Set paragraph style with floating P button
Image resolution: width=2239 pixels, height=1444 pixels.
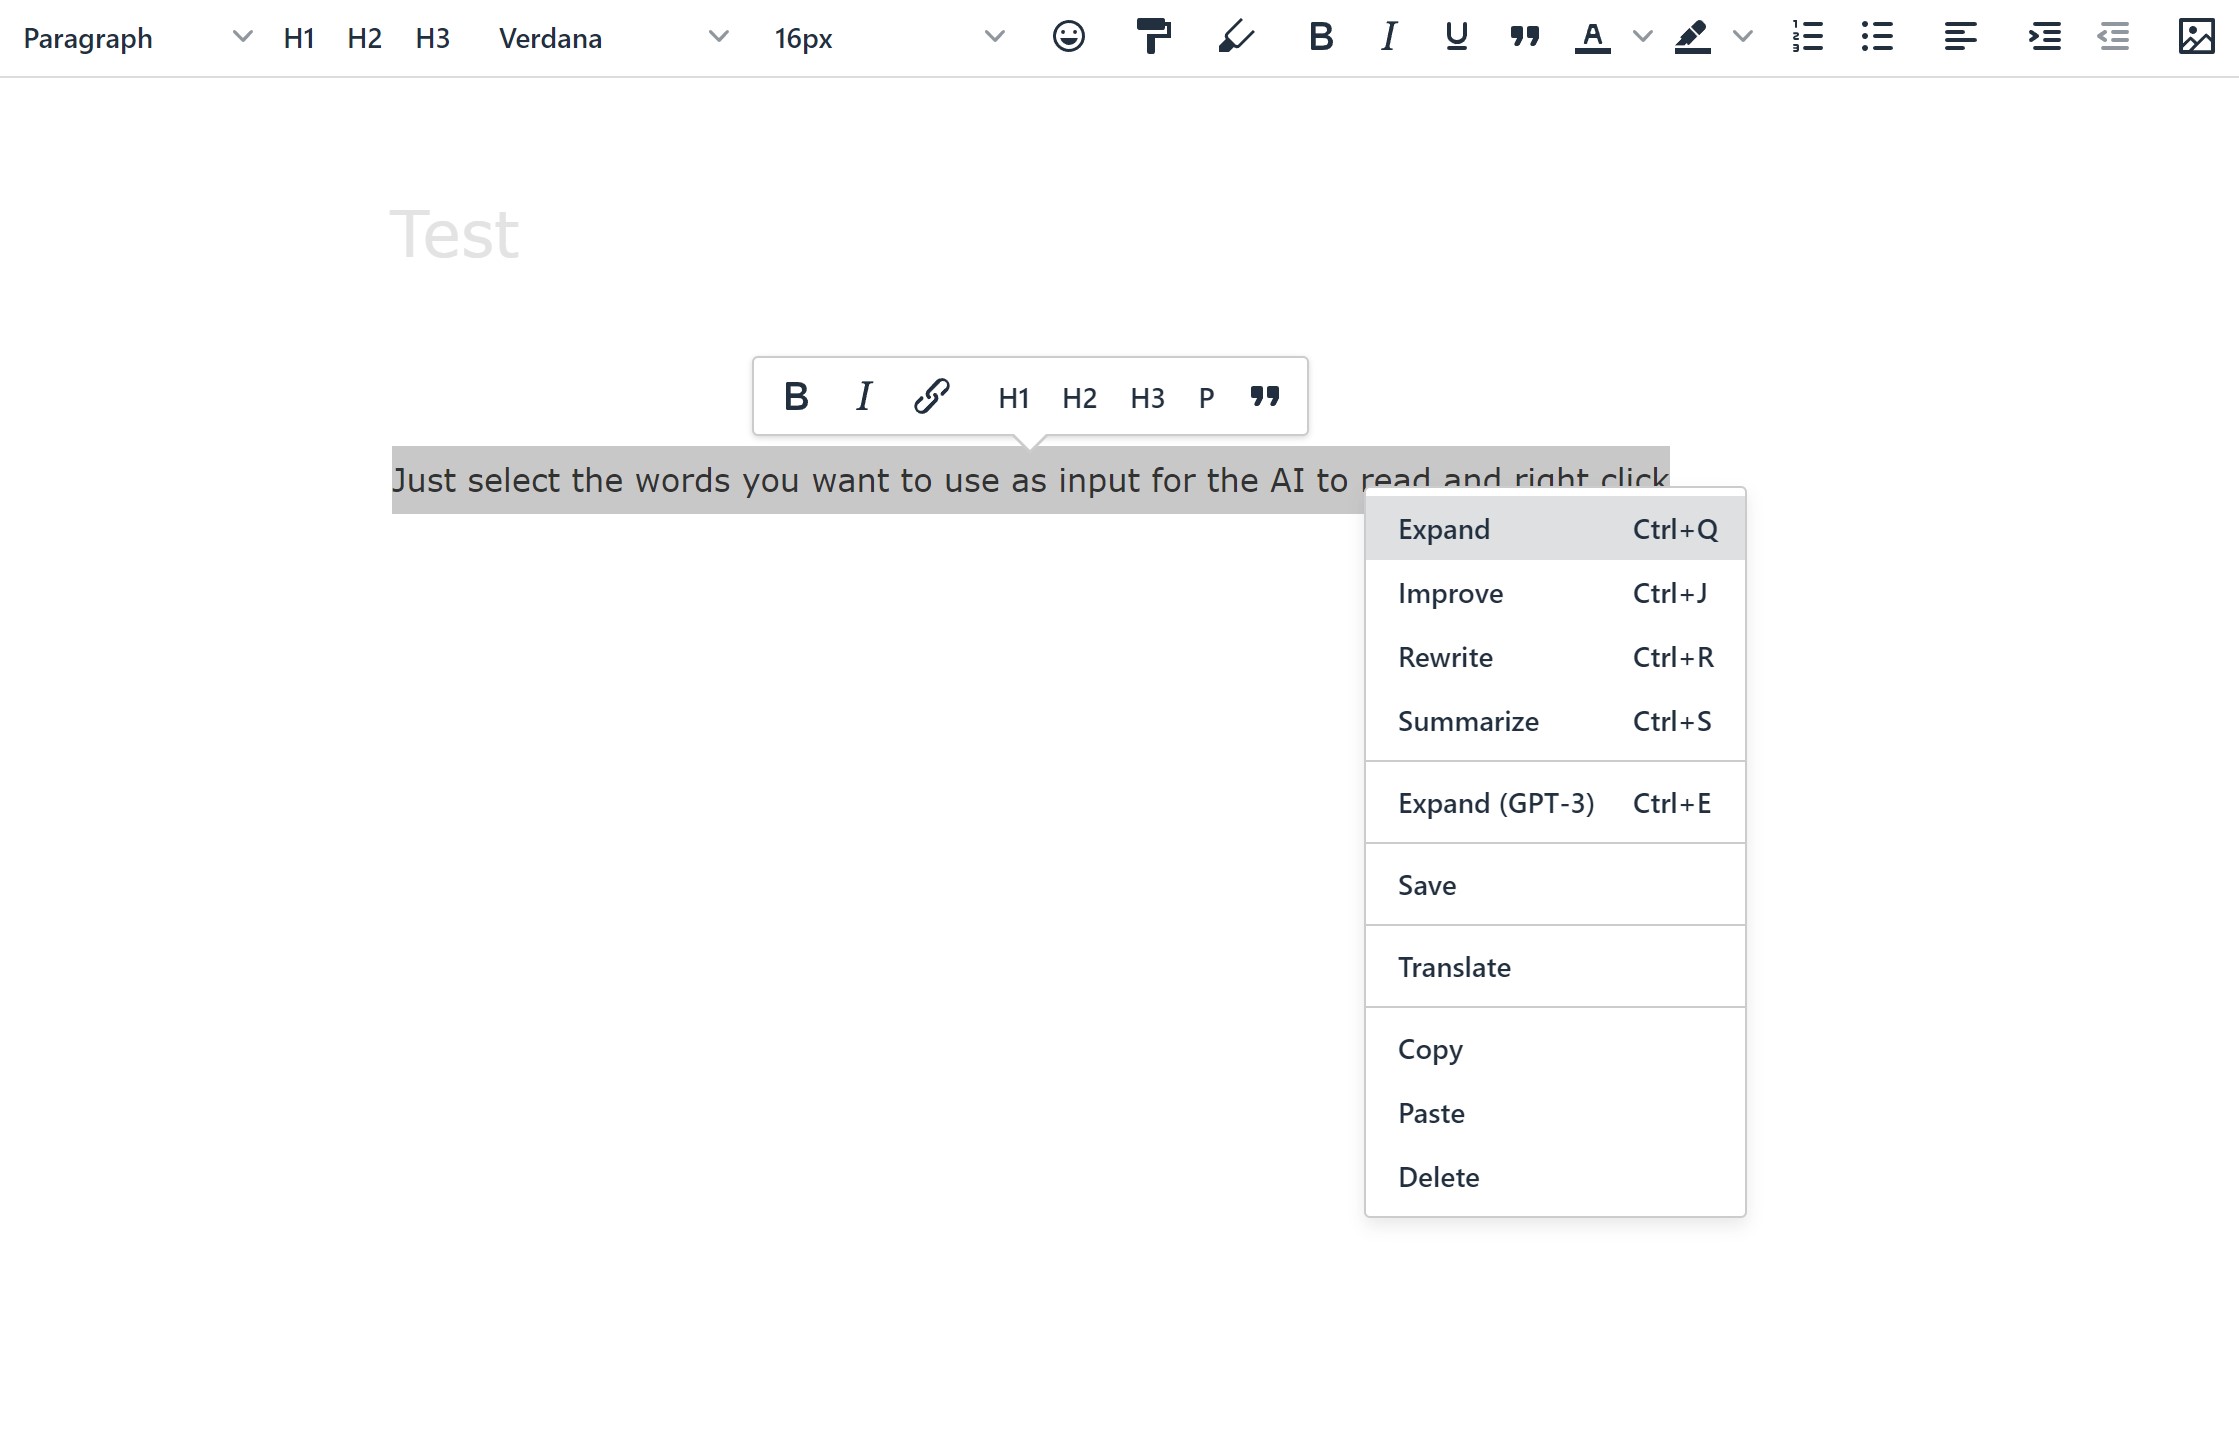point(1206,398)
